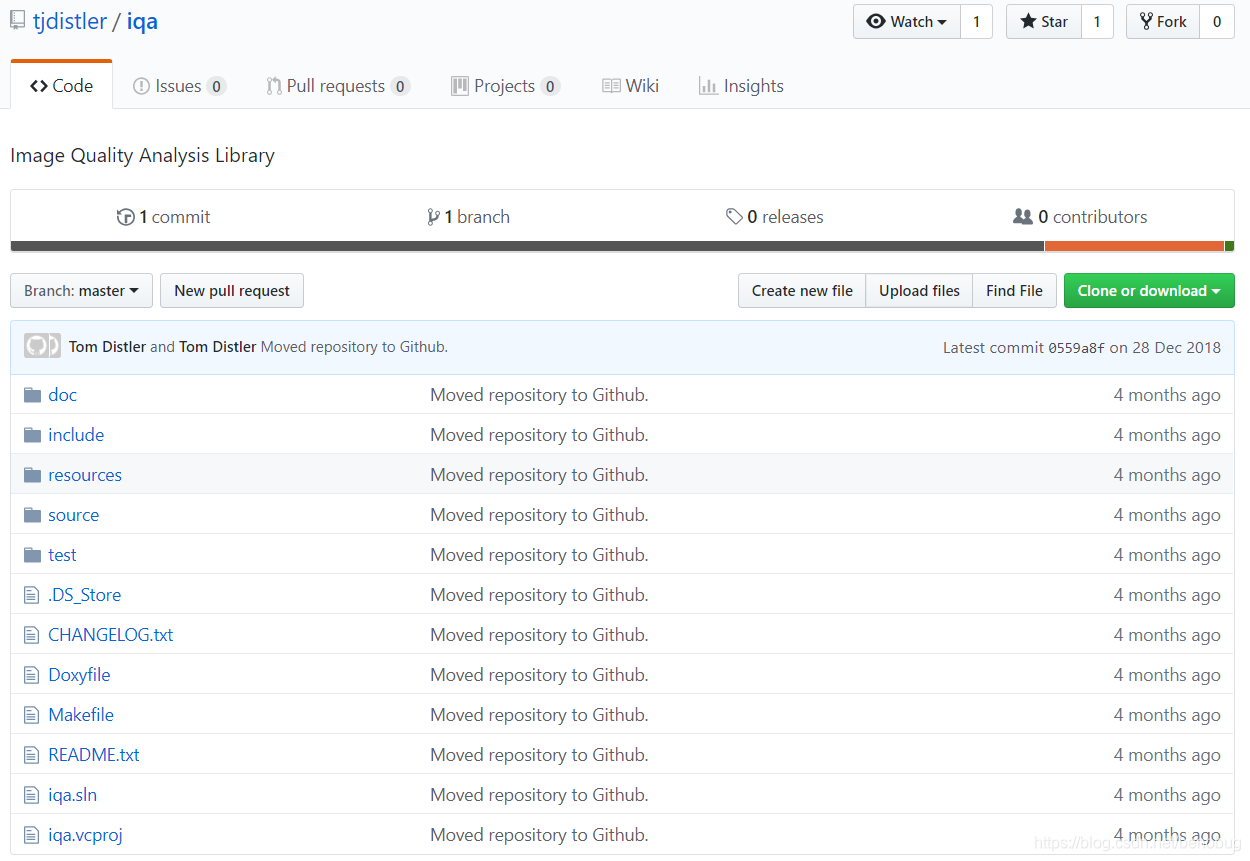Click the .DS_Store file icon

pyautogui.click(x=31, y=595)
